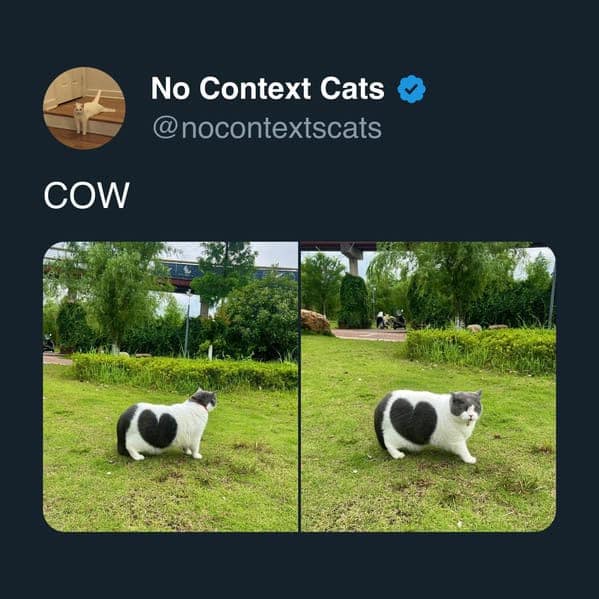Click the concrete bridge pillar in the right photo

(353, 261)
